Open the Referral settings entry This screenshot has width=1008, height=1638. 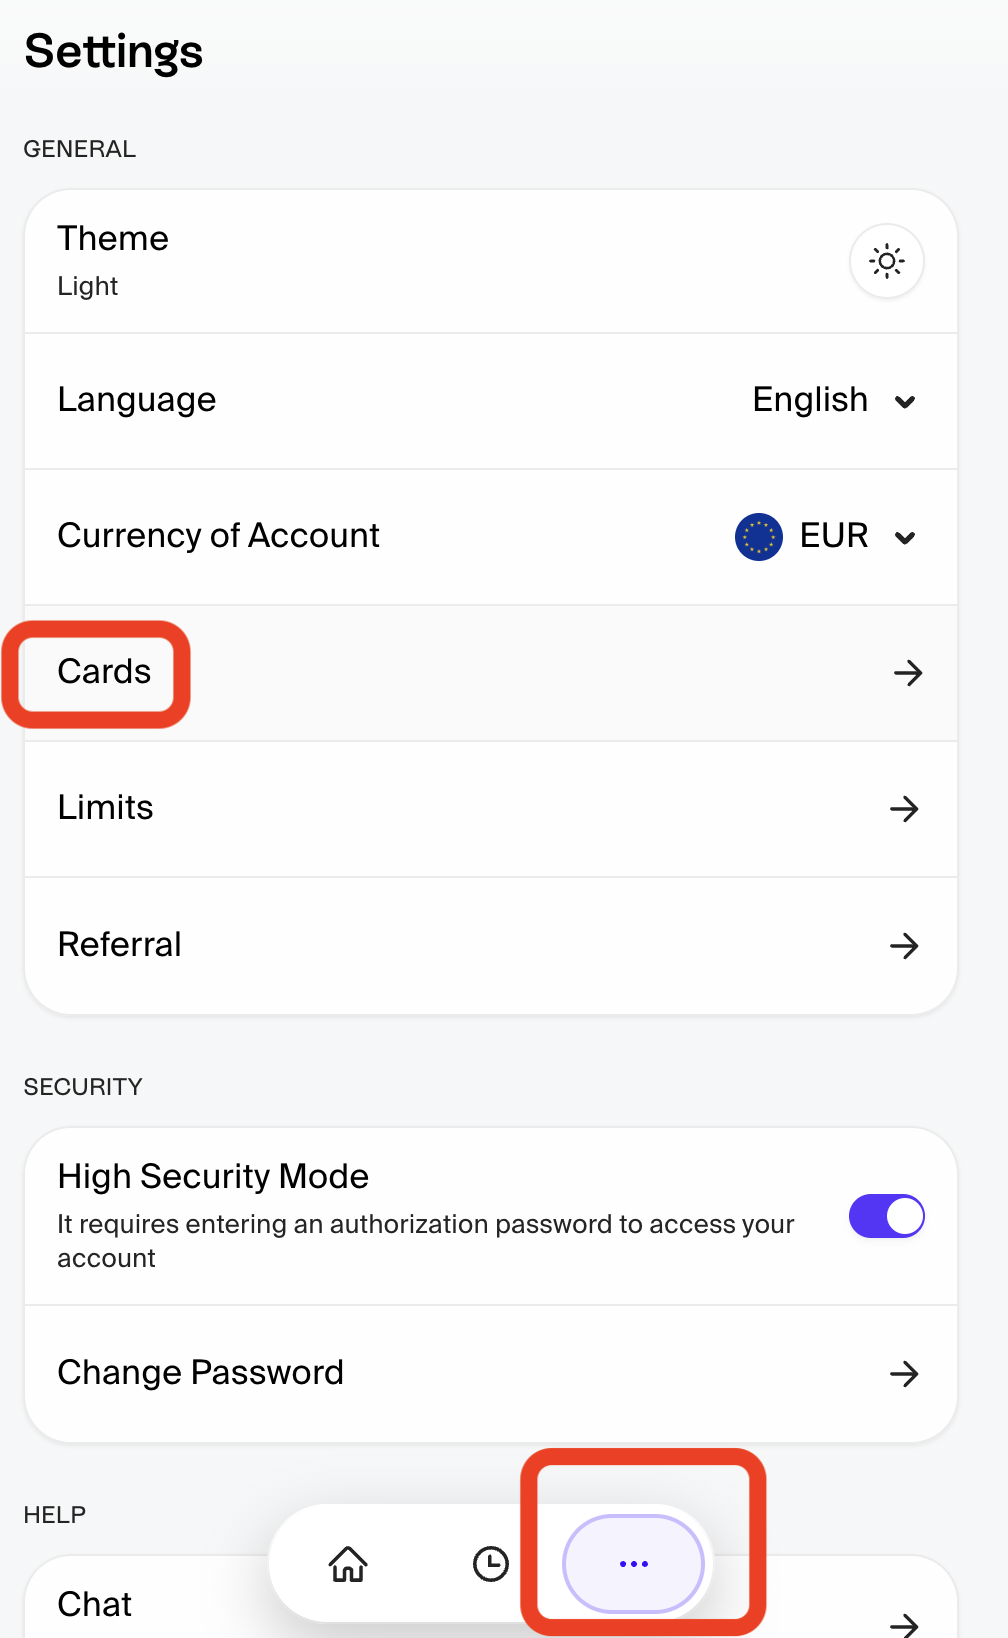pyautogui.click(x=491, y=946)
